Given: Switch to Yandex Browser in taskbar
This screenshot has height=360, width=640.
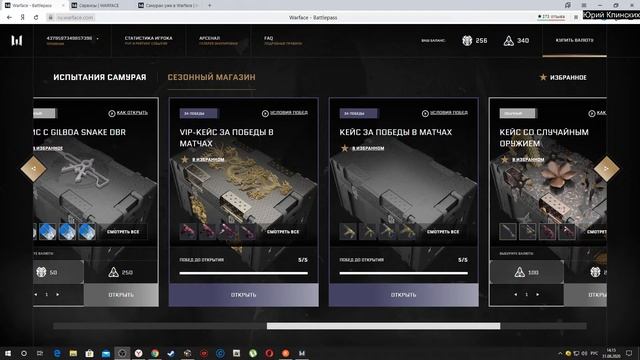Looking at the screenshot, I should pos(138,353).
